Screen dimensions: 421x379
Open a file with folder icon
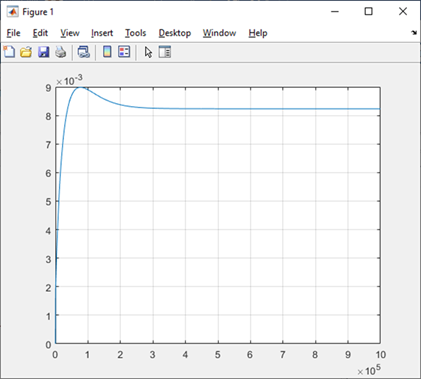point(26,52)
